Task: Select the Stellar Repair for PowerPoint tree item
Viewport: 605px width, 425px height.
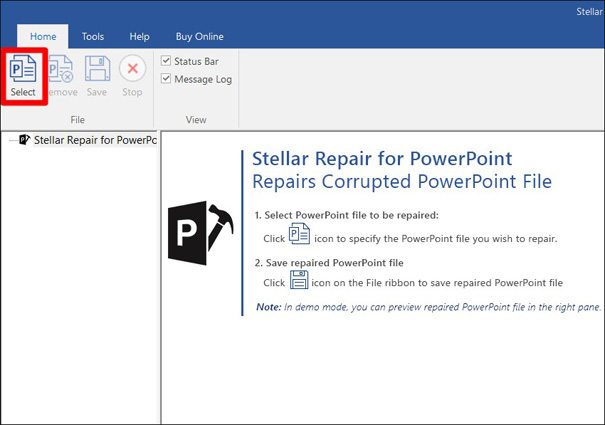Action: click(x=95, y=140)
